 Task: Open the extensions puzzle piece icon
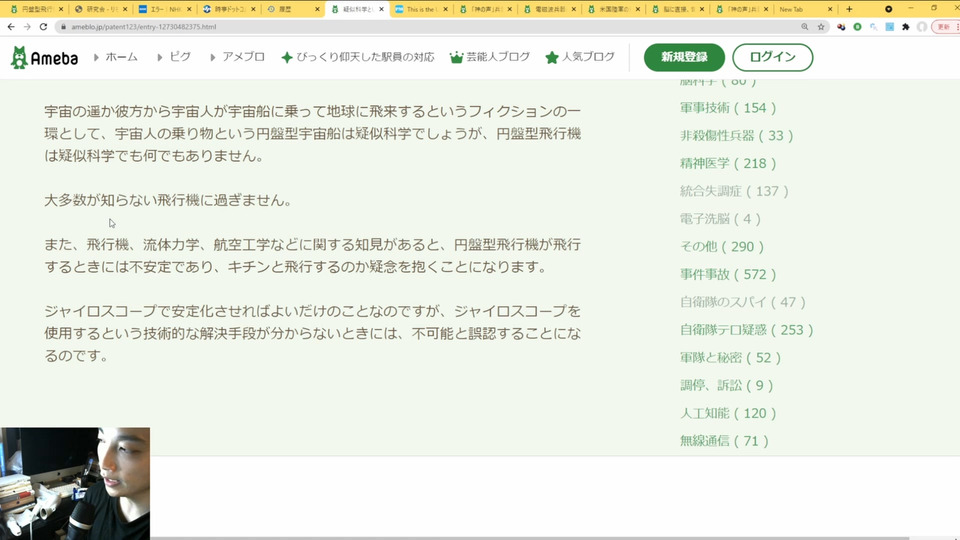[906, 27]
